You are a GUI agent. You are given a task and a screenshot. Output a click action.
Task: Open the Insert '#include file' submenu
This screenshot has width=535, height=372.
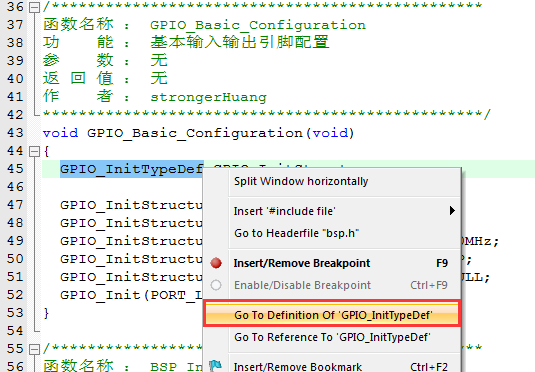[332, 211]
